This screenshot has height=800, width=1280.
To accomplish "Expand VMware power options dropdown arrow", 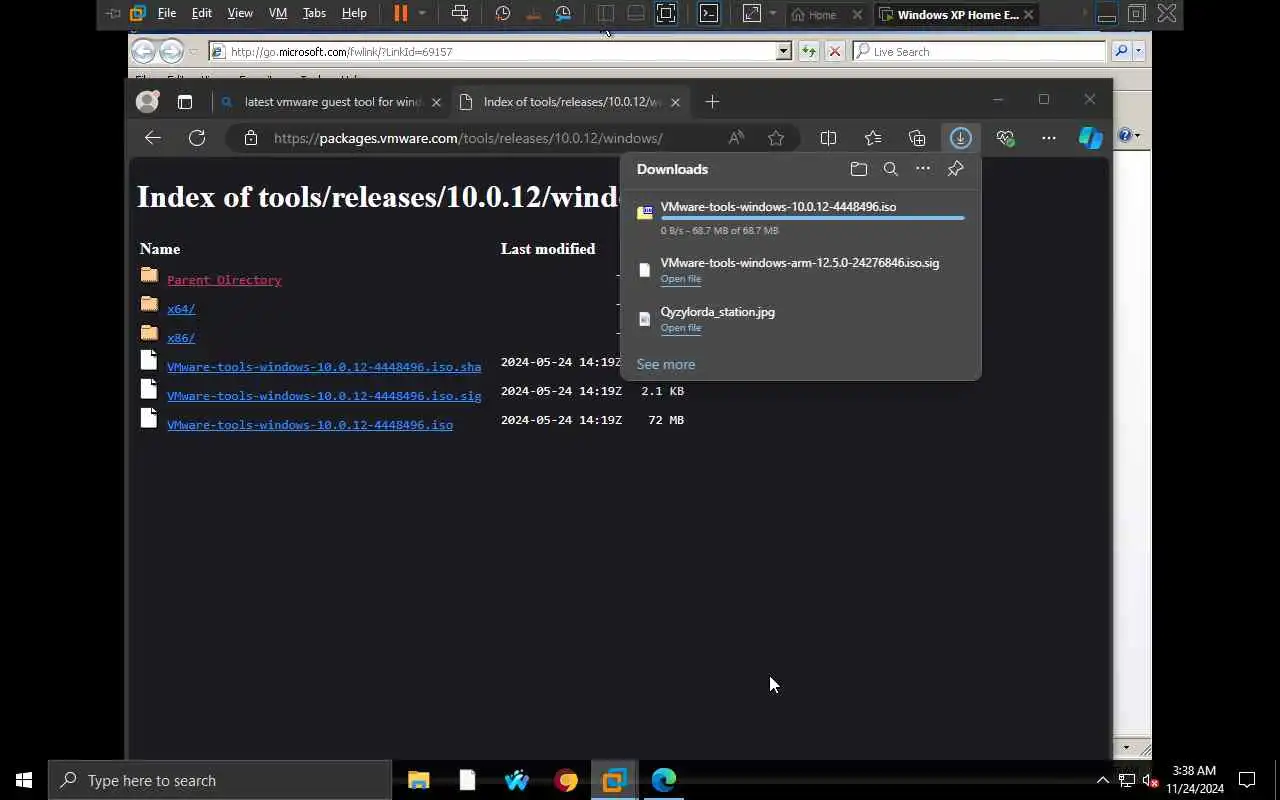I will click(422, 14).
